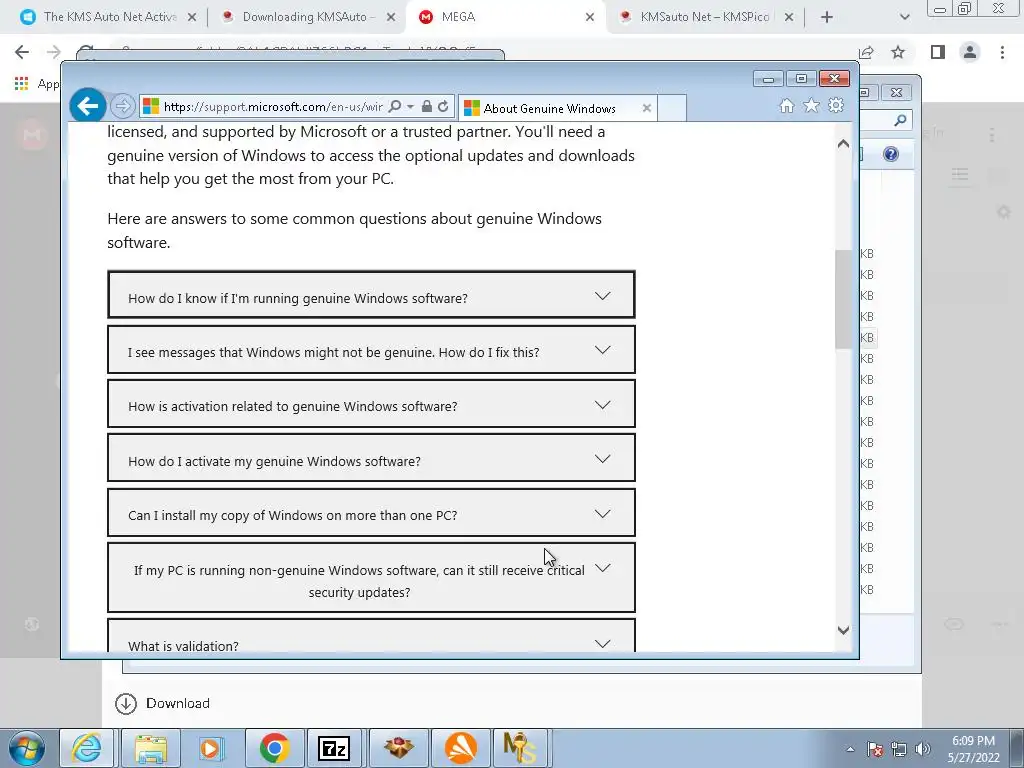Screen dimensions: 1024x768
Task: Click the search magnifier in IE address bar
Action: (394, 106)
